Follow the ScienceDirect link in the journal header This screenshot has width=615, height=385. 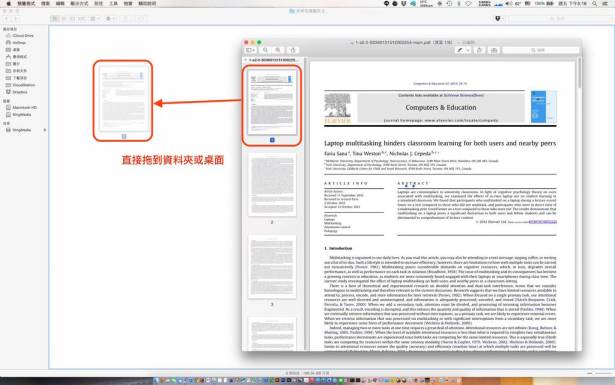(464, 95)
